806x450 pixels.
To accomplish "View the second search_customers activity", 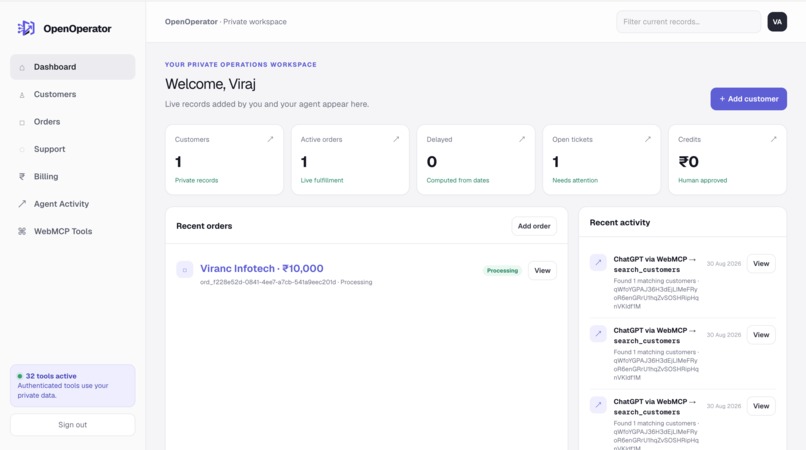I will coord(761,335).
